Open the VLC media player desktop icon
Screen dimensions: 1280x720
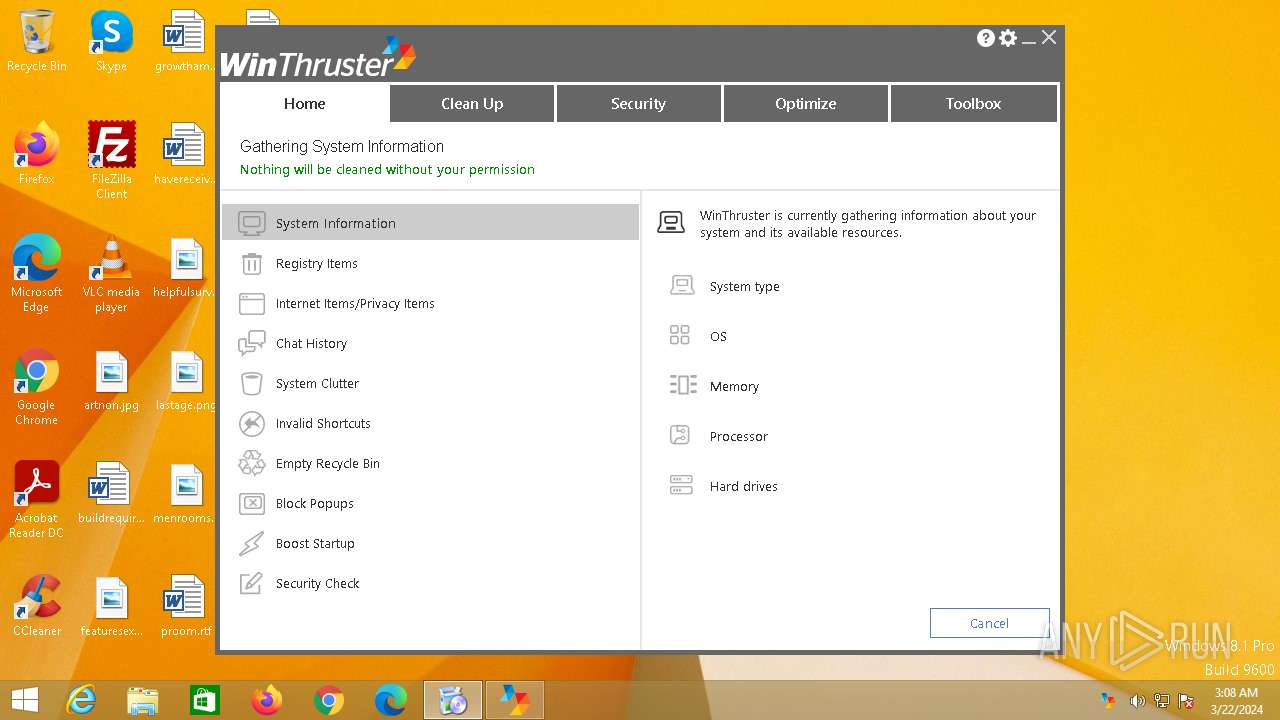coord(111,274)
